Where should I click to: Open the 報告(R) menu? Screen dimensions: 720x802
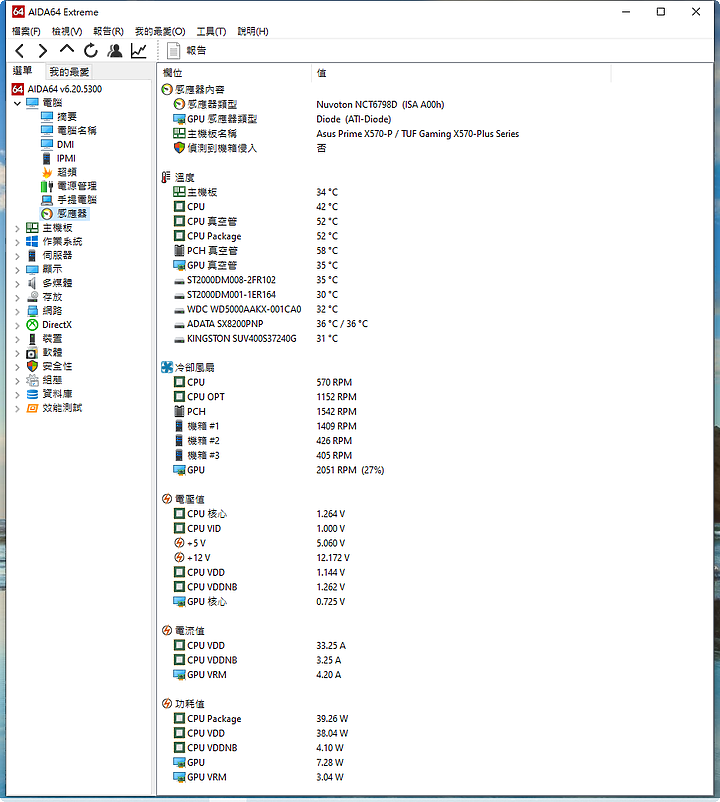pyautogui.click(x=108, y=31)
